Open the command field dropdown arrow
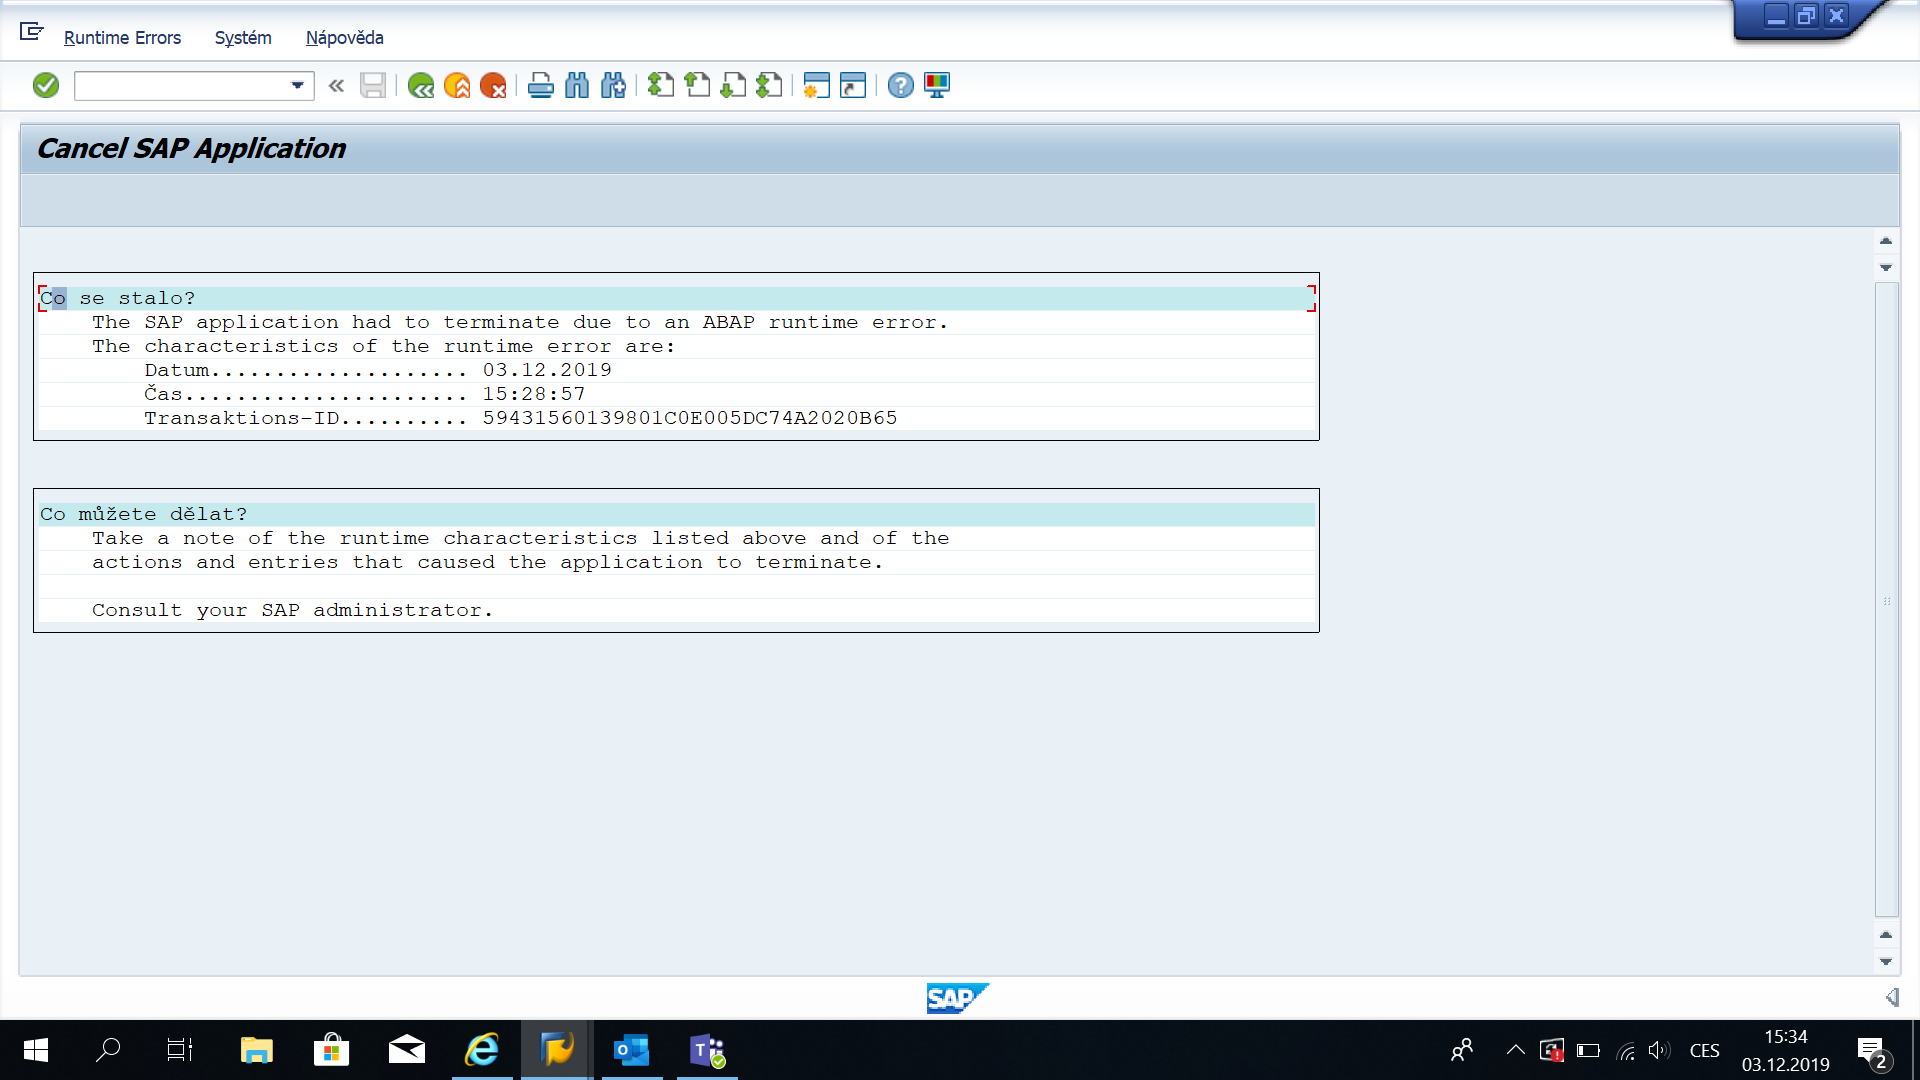The image size is (1920, 1080). (297, 86)
